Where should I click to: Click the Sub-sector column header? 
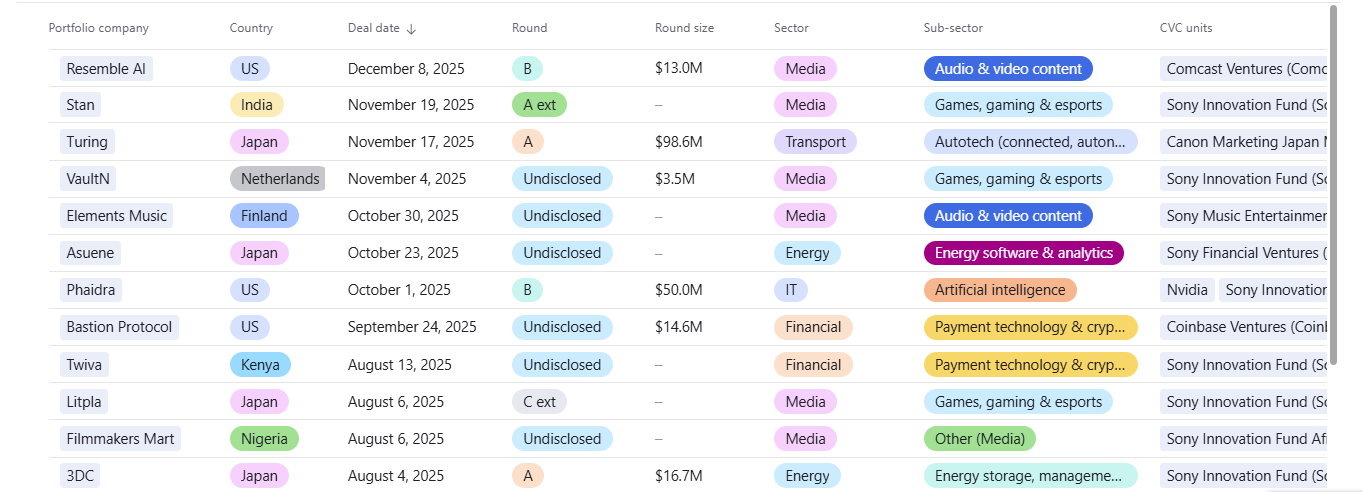click(x=956, y=28)
